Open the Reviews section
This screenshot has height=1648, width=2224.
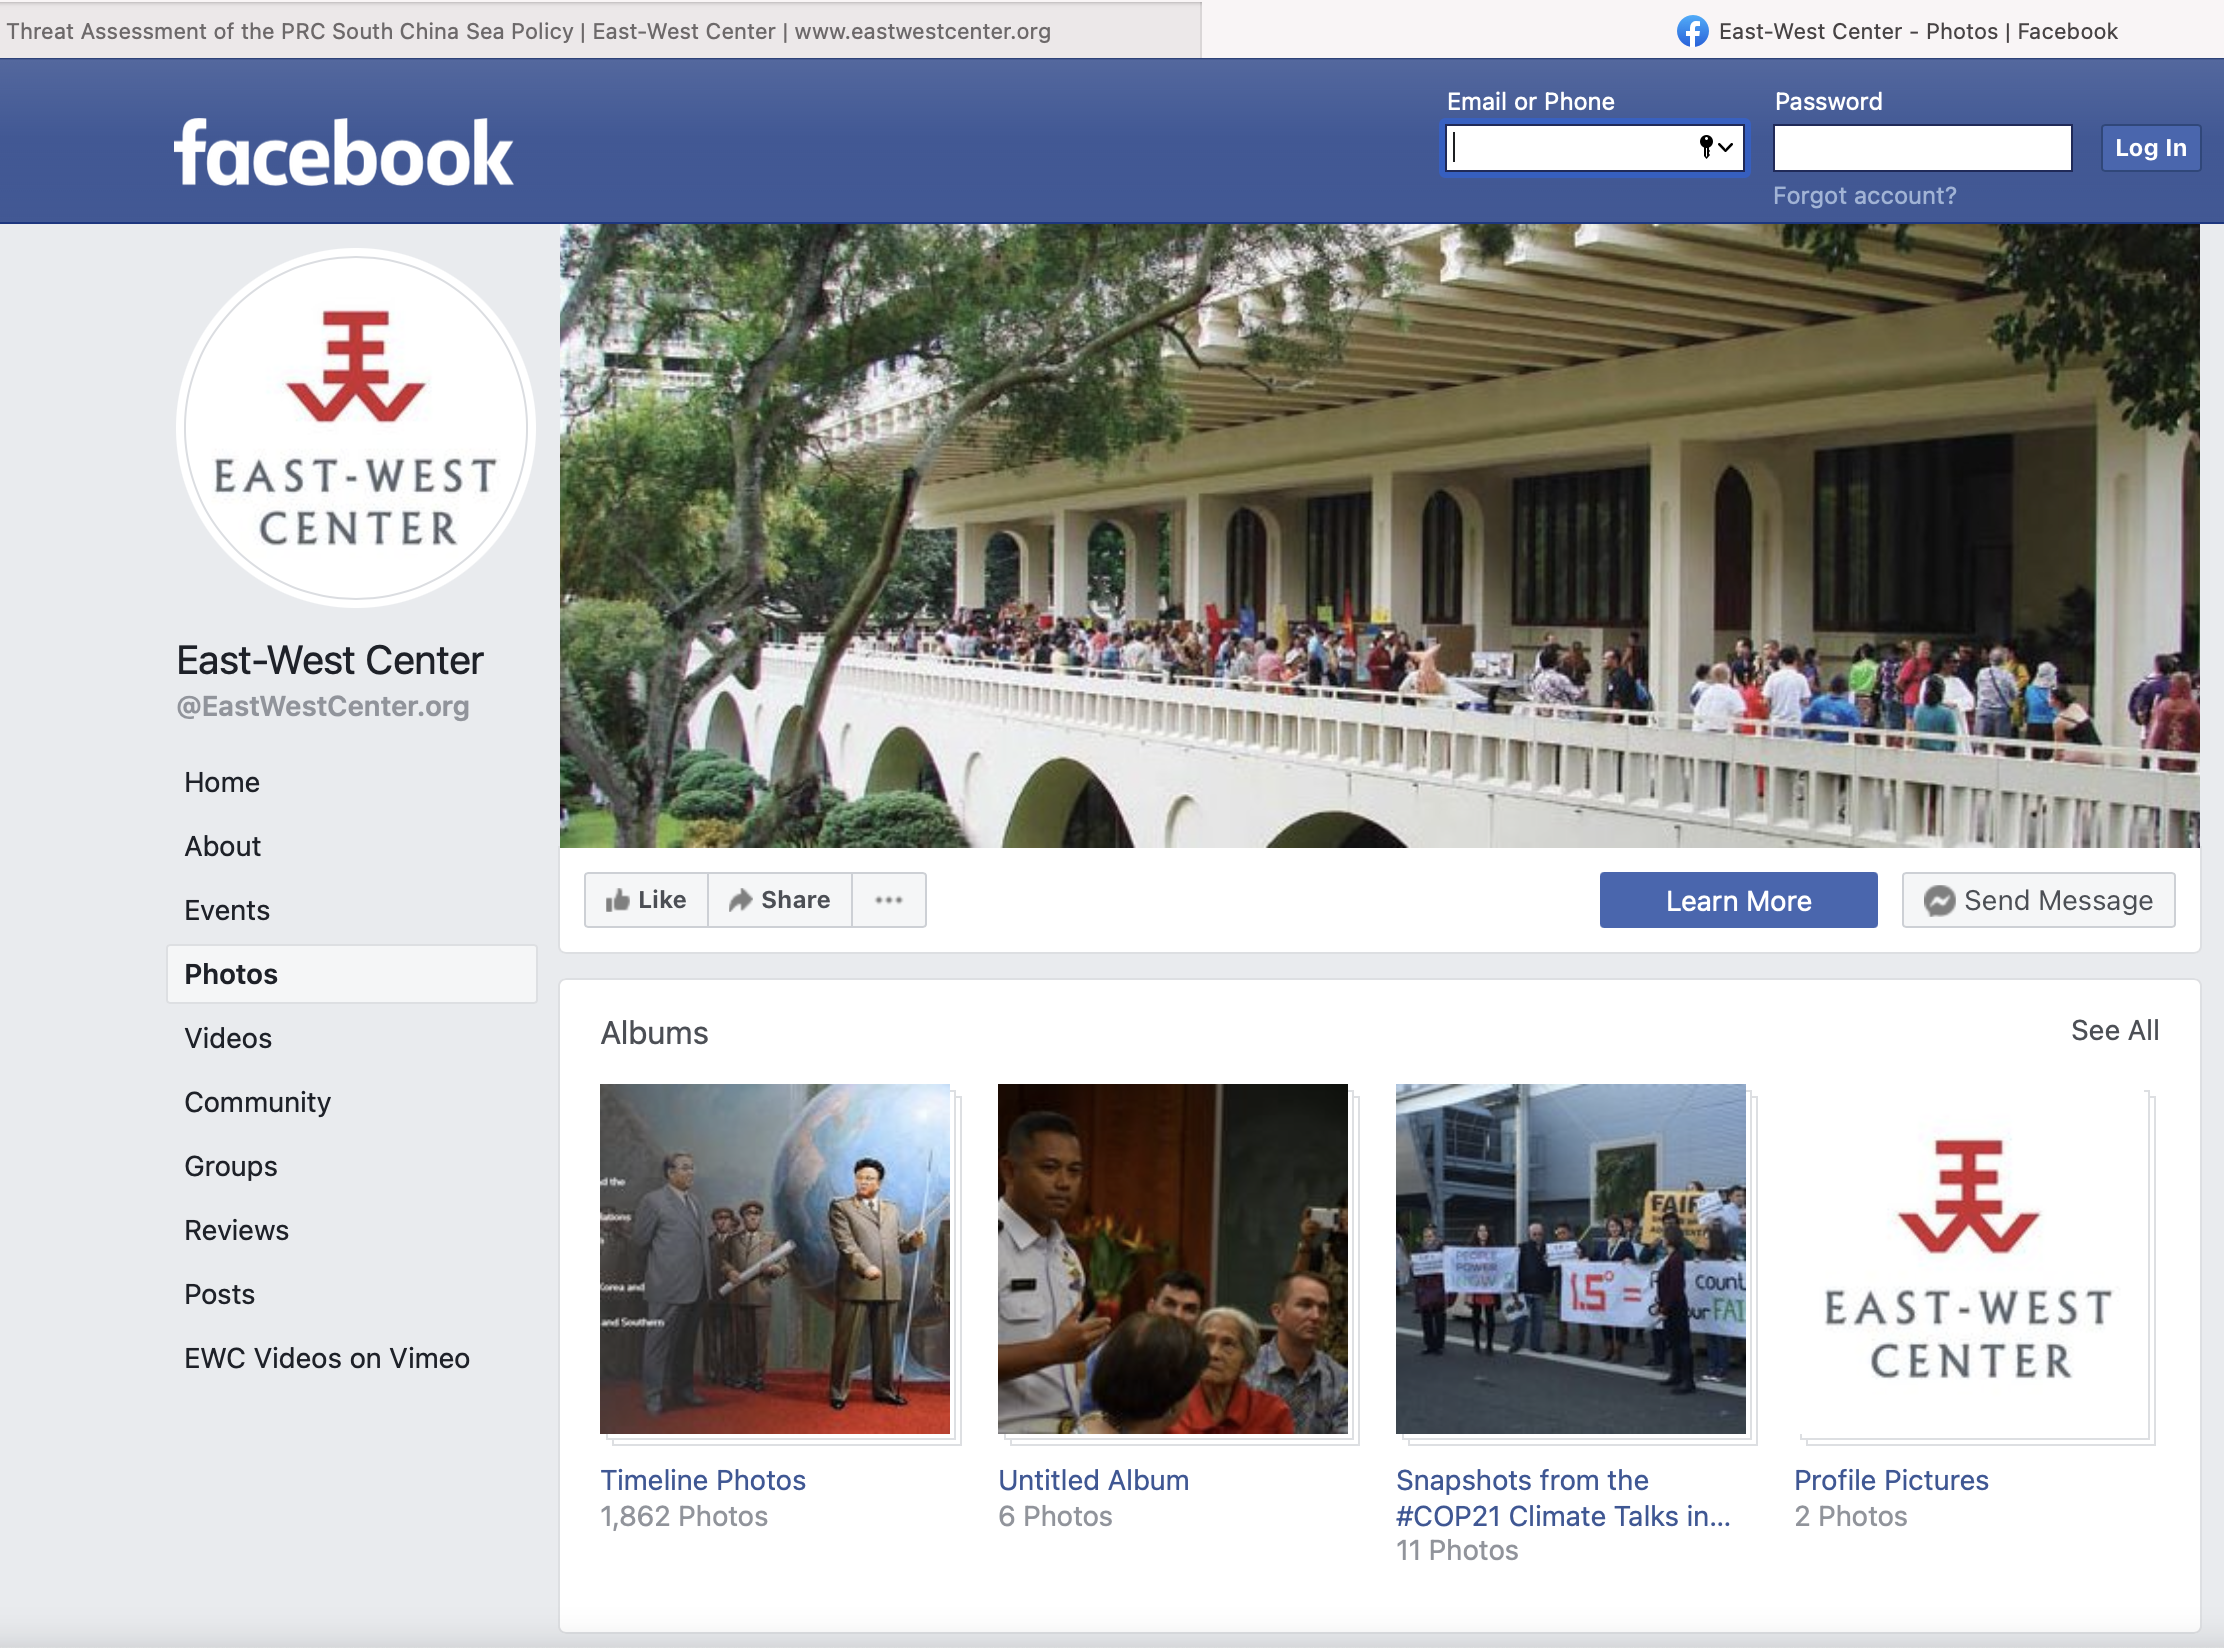[237, 1230]
